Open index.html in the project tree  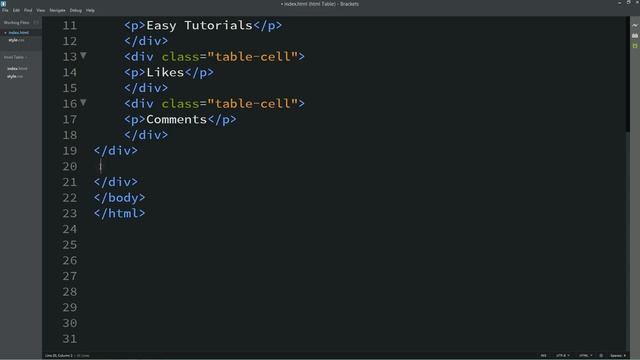(x=17, y=69)
